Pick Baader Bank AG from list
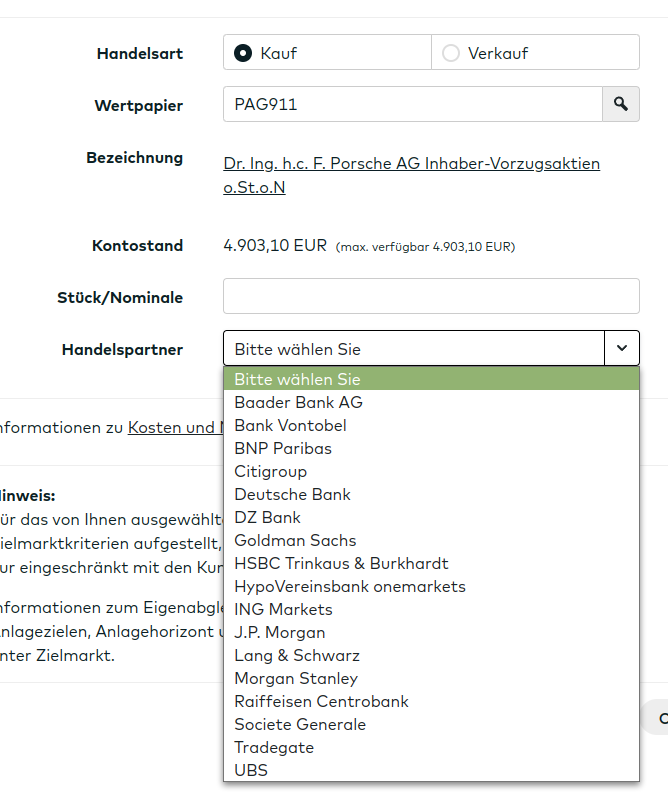Screen dimensions: 668x797 click(431, 402)
